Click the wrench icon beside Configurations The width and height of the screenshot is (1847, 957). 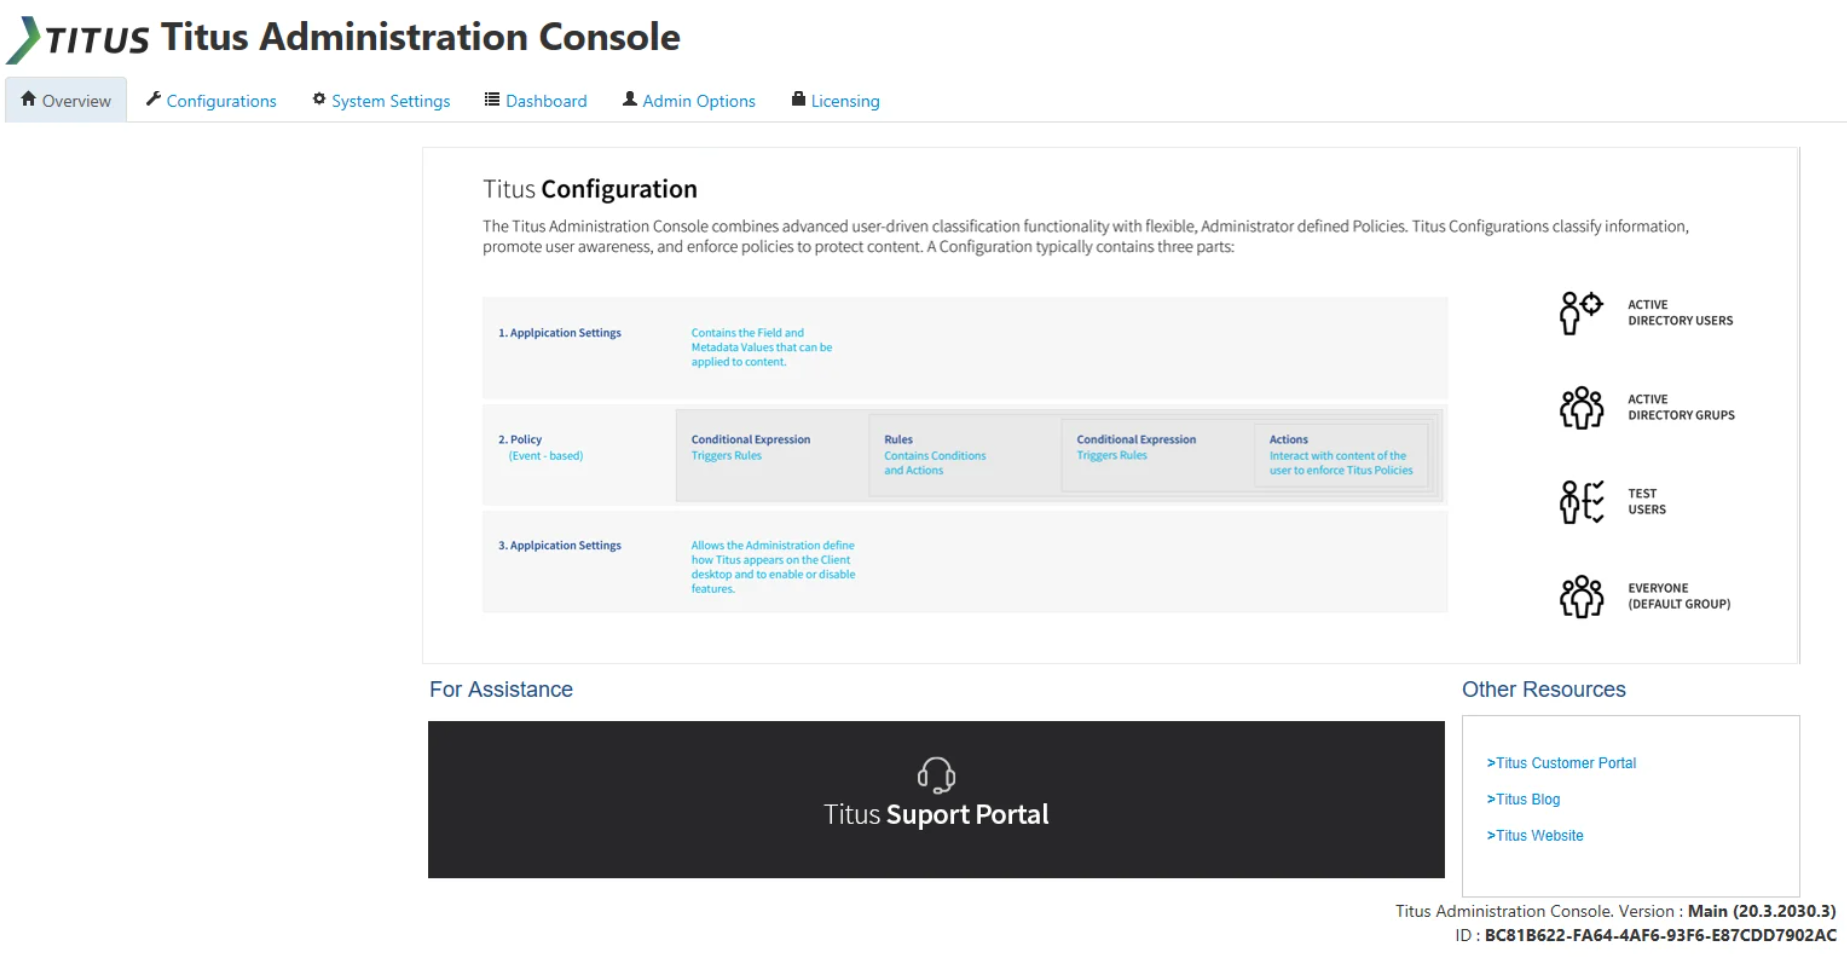coord(153,99)
